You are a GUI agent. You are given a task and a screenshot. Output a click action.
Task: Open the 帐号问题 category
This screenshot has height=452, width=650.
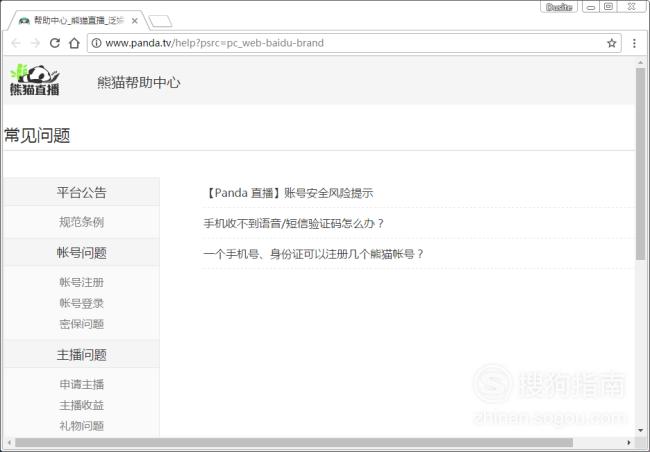[x=81, y=253]
